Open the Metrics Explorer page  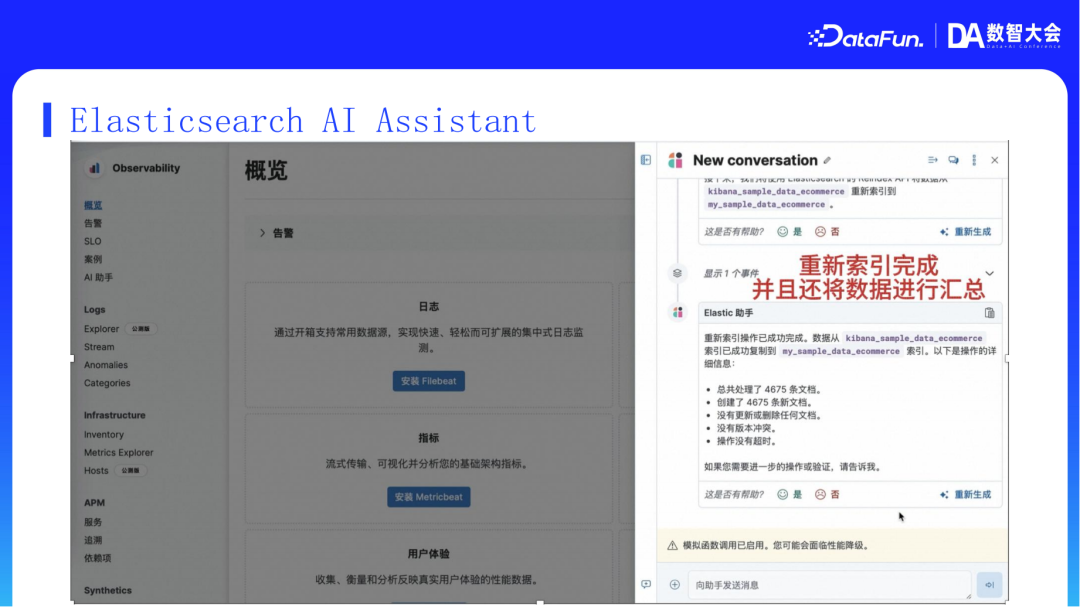118,452
